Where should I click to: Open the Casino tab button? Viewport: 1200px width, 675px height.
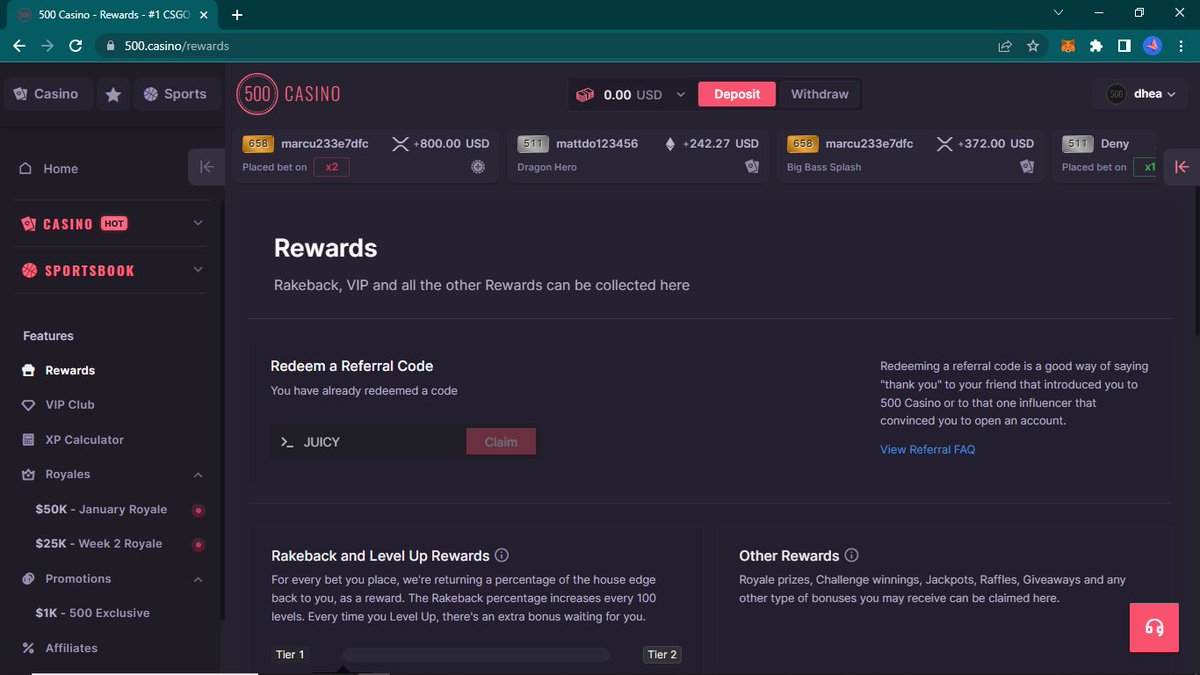point(47,94)
